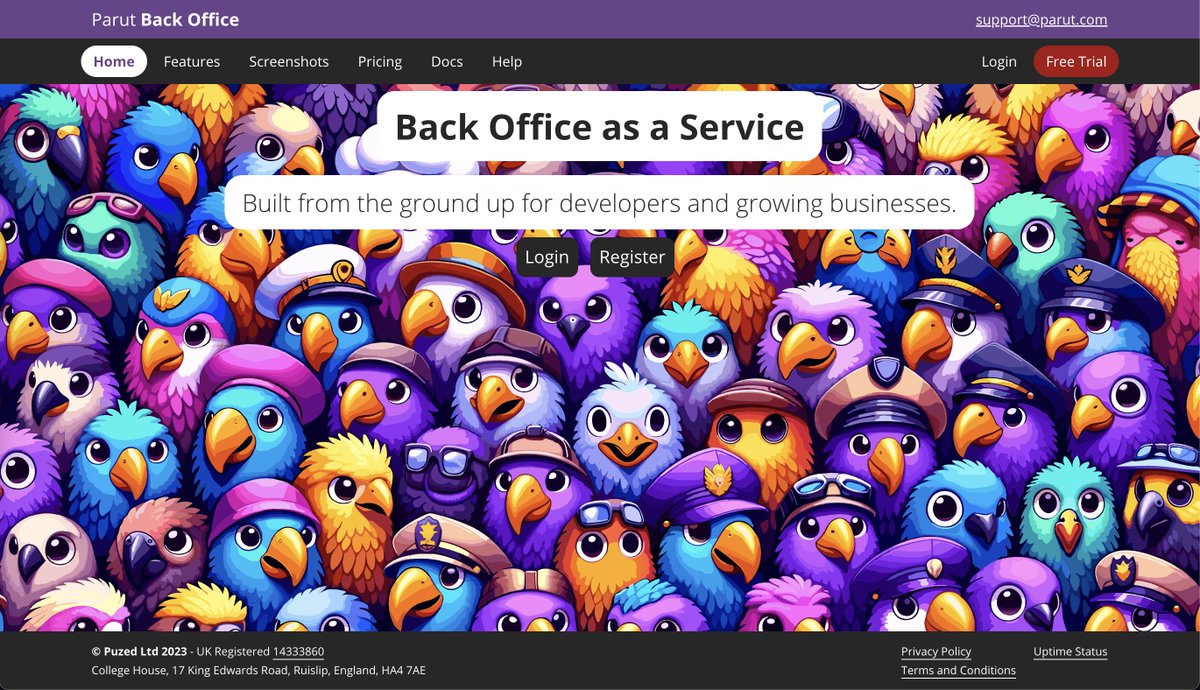Screen dimensions: 1200x690
Task: Open the Privacy Policy link
Action: pyautogui.click(x=936, y=652)
